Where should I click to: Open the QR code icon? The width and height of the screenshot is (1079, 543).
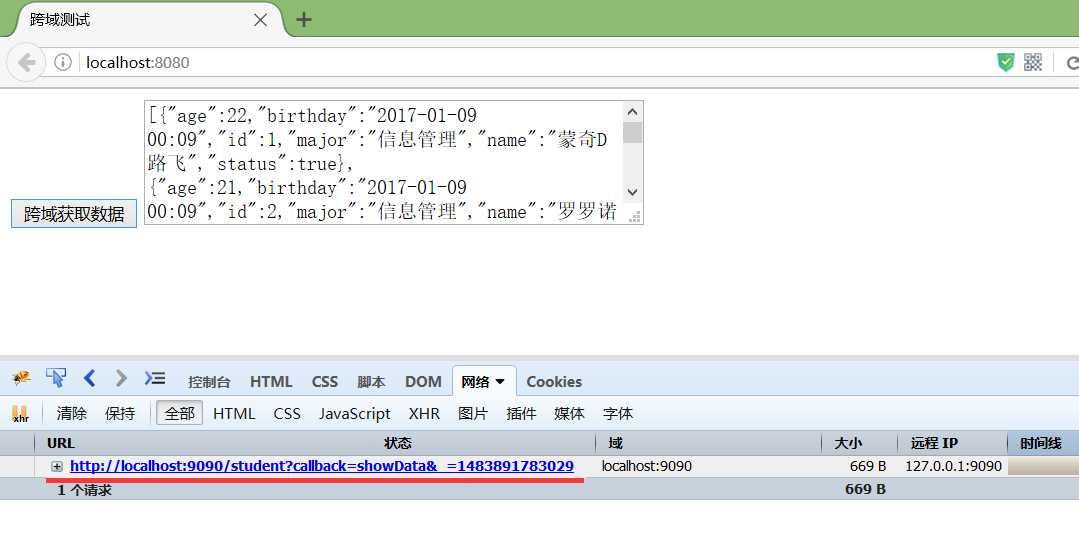pos(1033,62)
